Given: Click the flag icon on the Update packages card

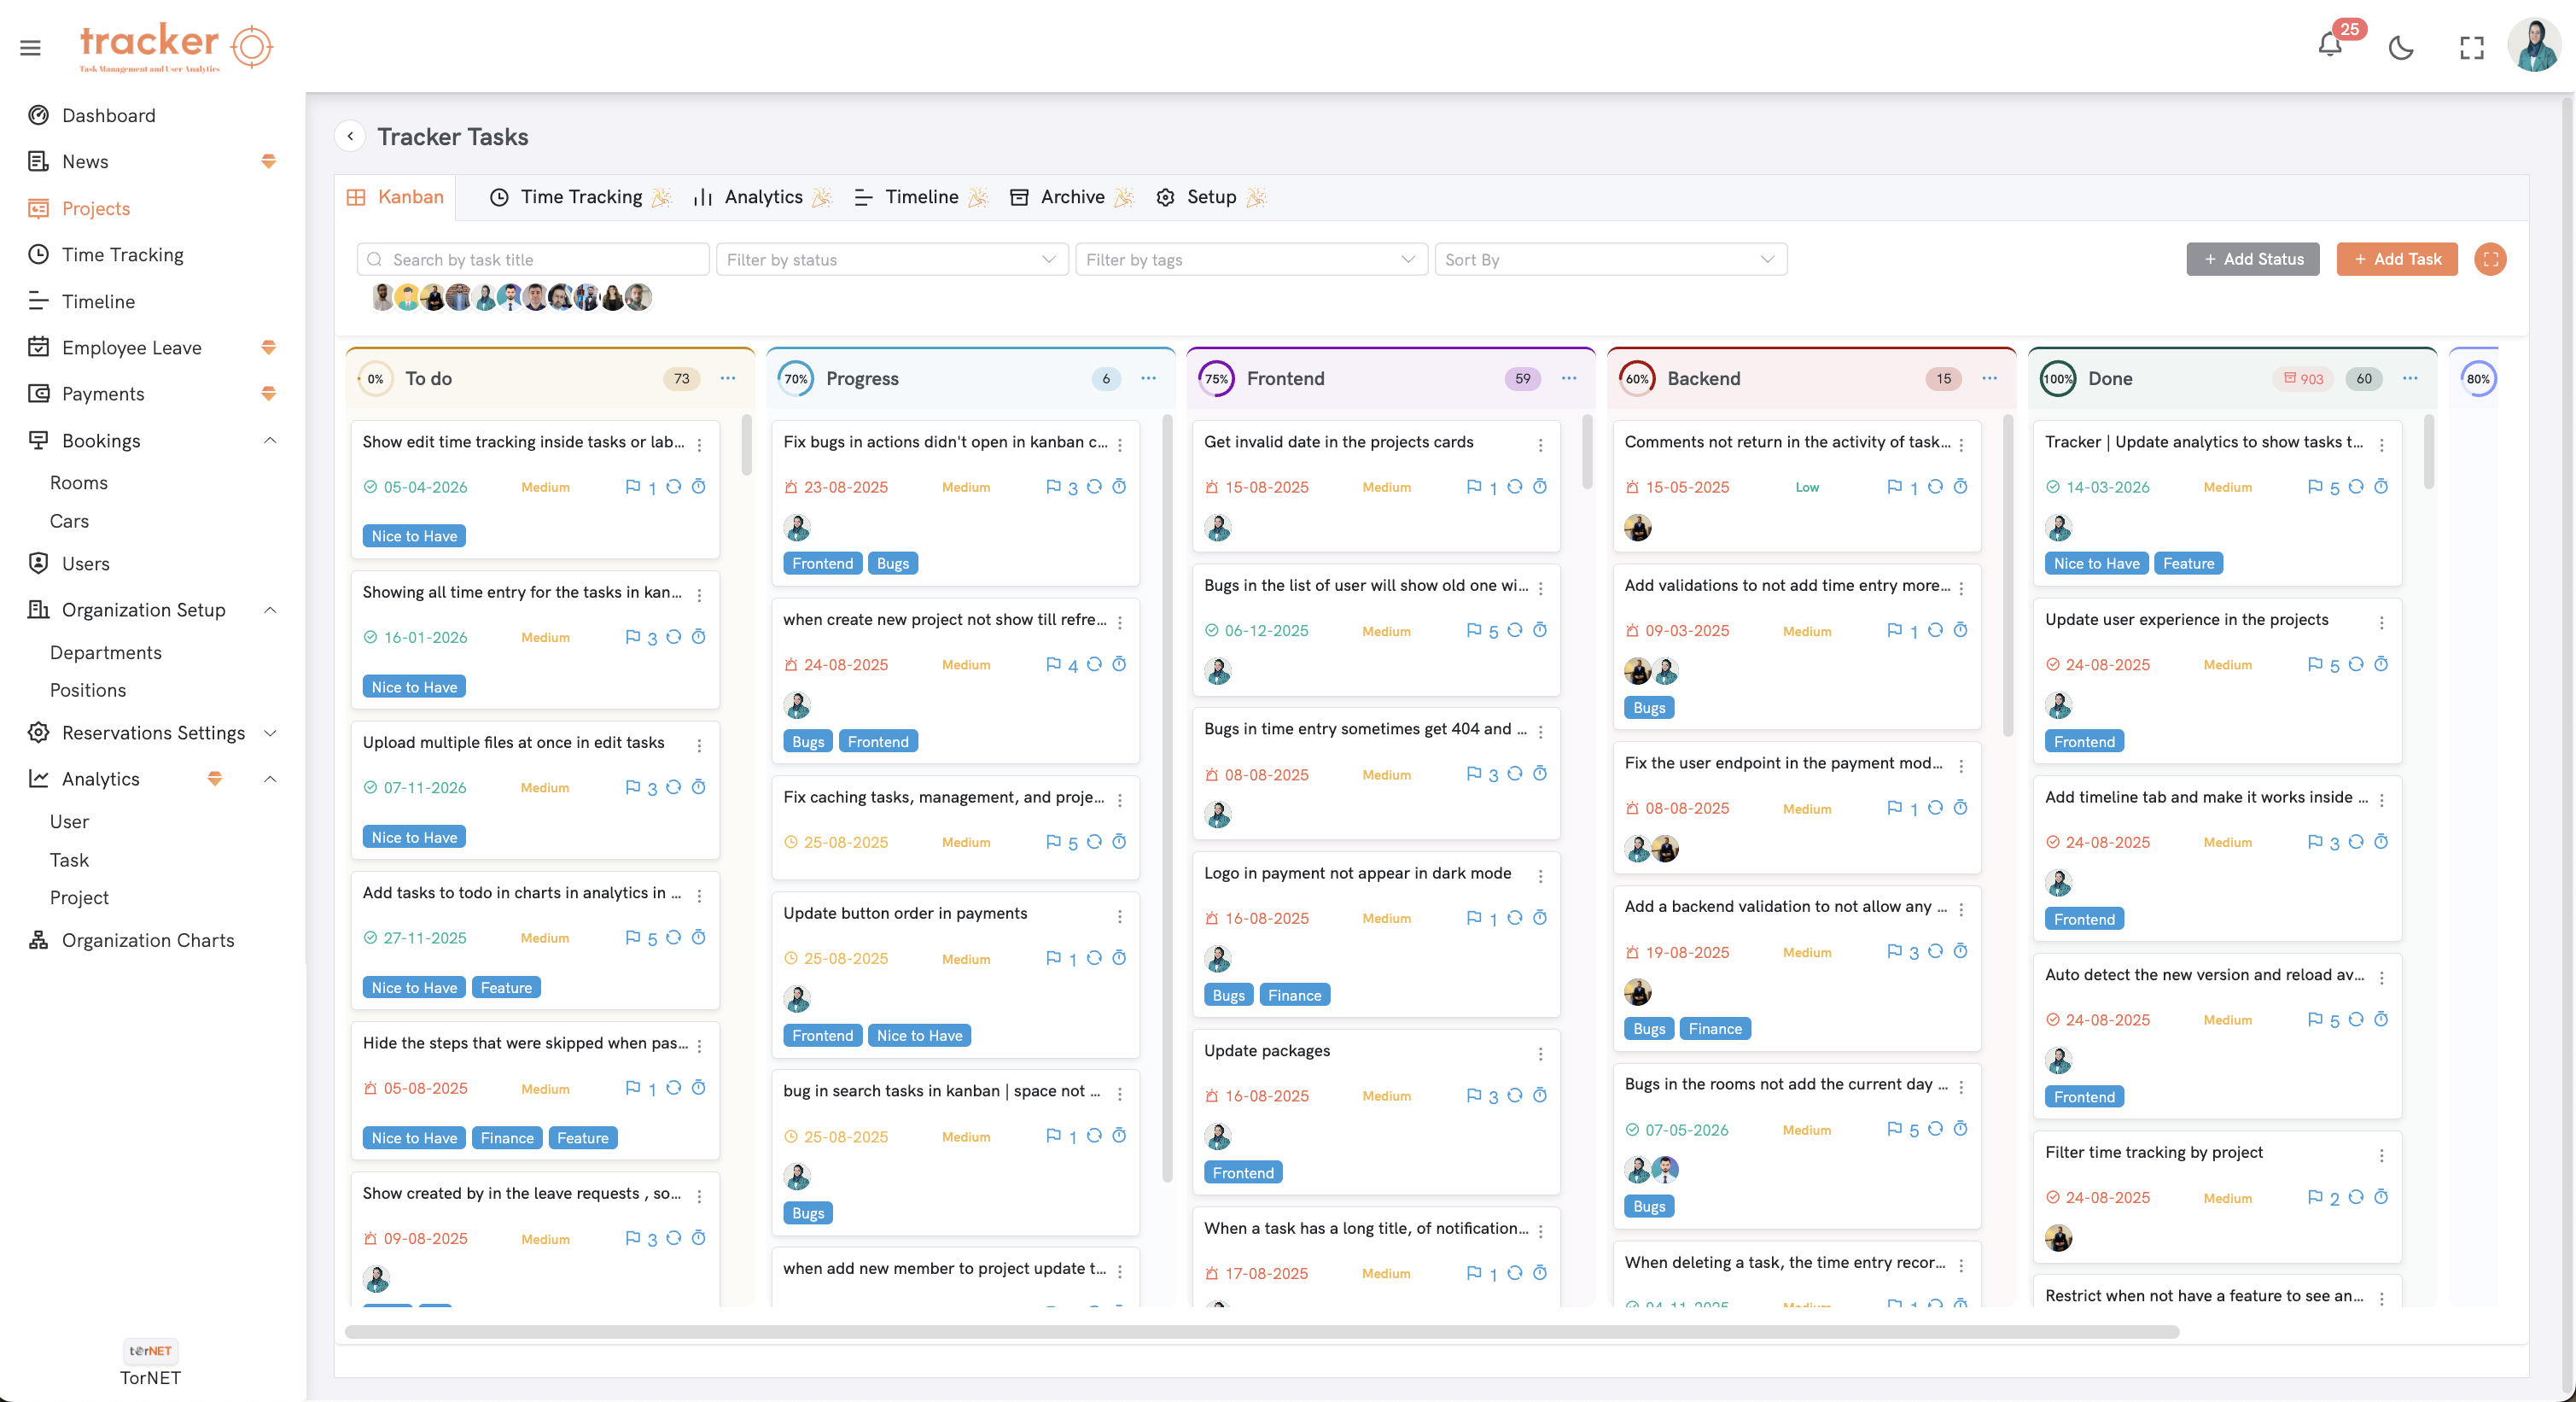Looking at the screenshot, I should click(1474, 1095).
